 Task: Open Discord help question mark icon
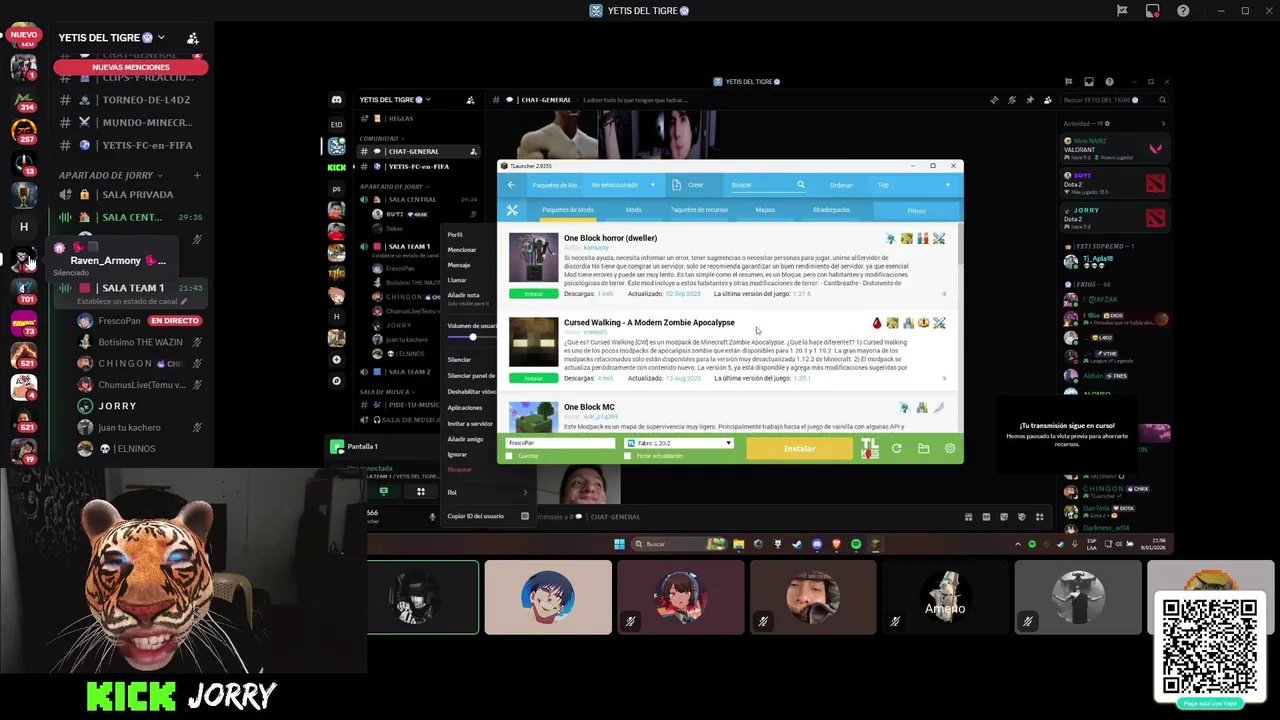[1183, 11]
